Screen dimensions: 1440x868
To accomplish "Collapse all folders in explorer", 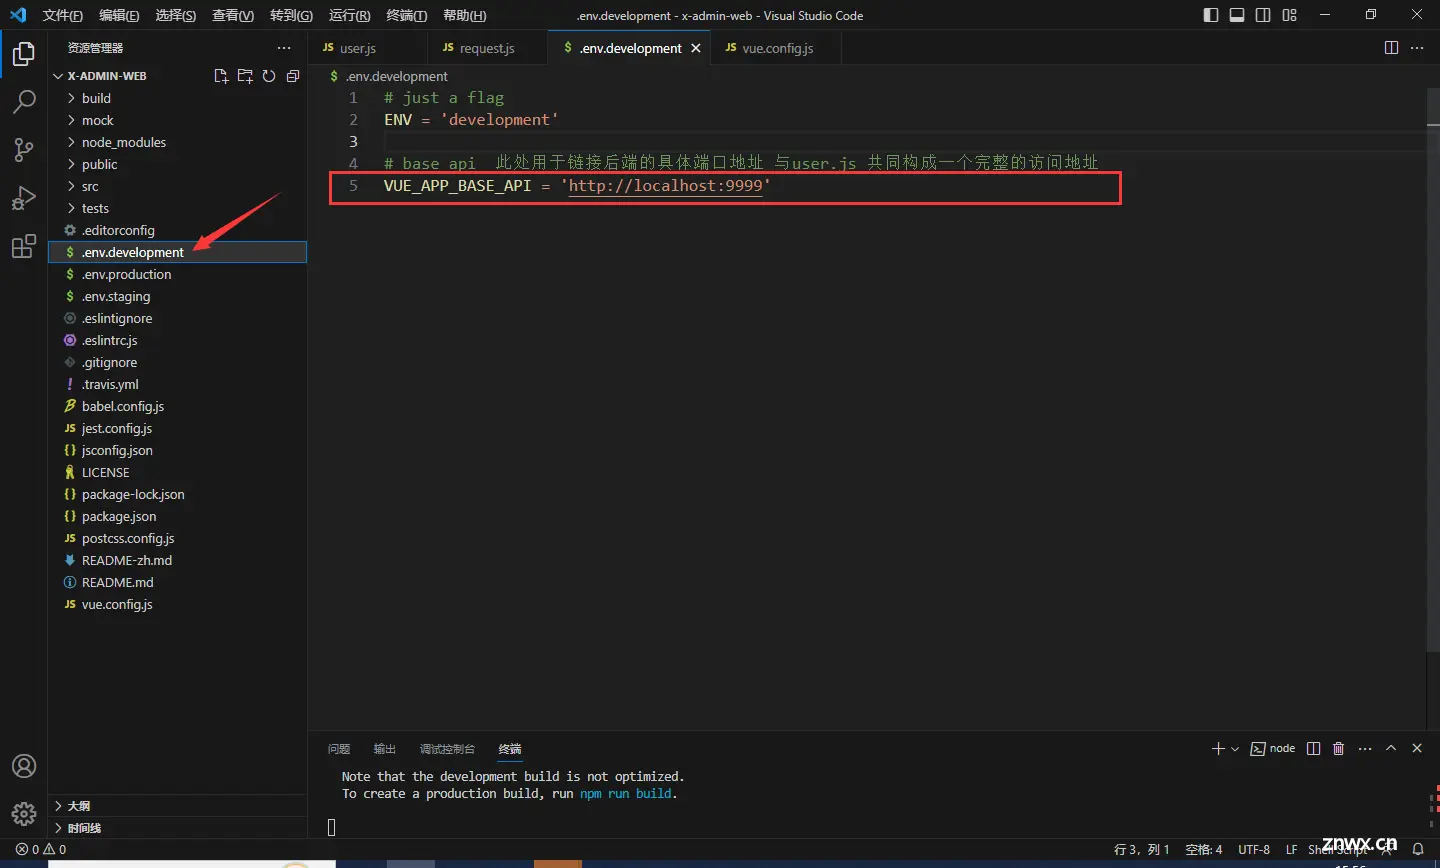I will click(x=293, y=76).
